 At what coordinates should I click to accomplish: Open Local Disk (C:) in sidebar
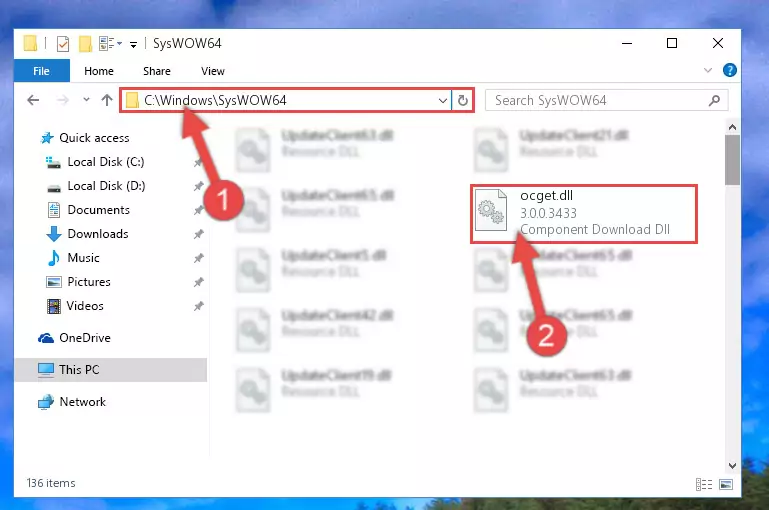tap(106, 162)
